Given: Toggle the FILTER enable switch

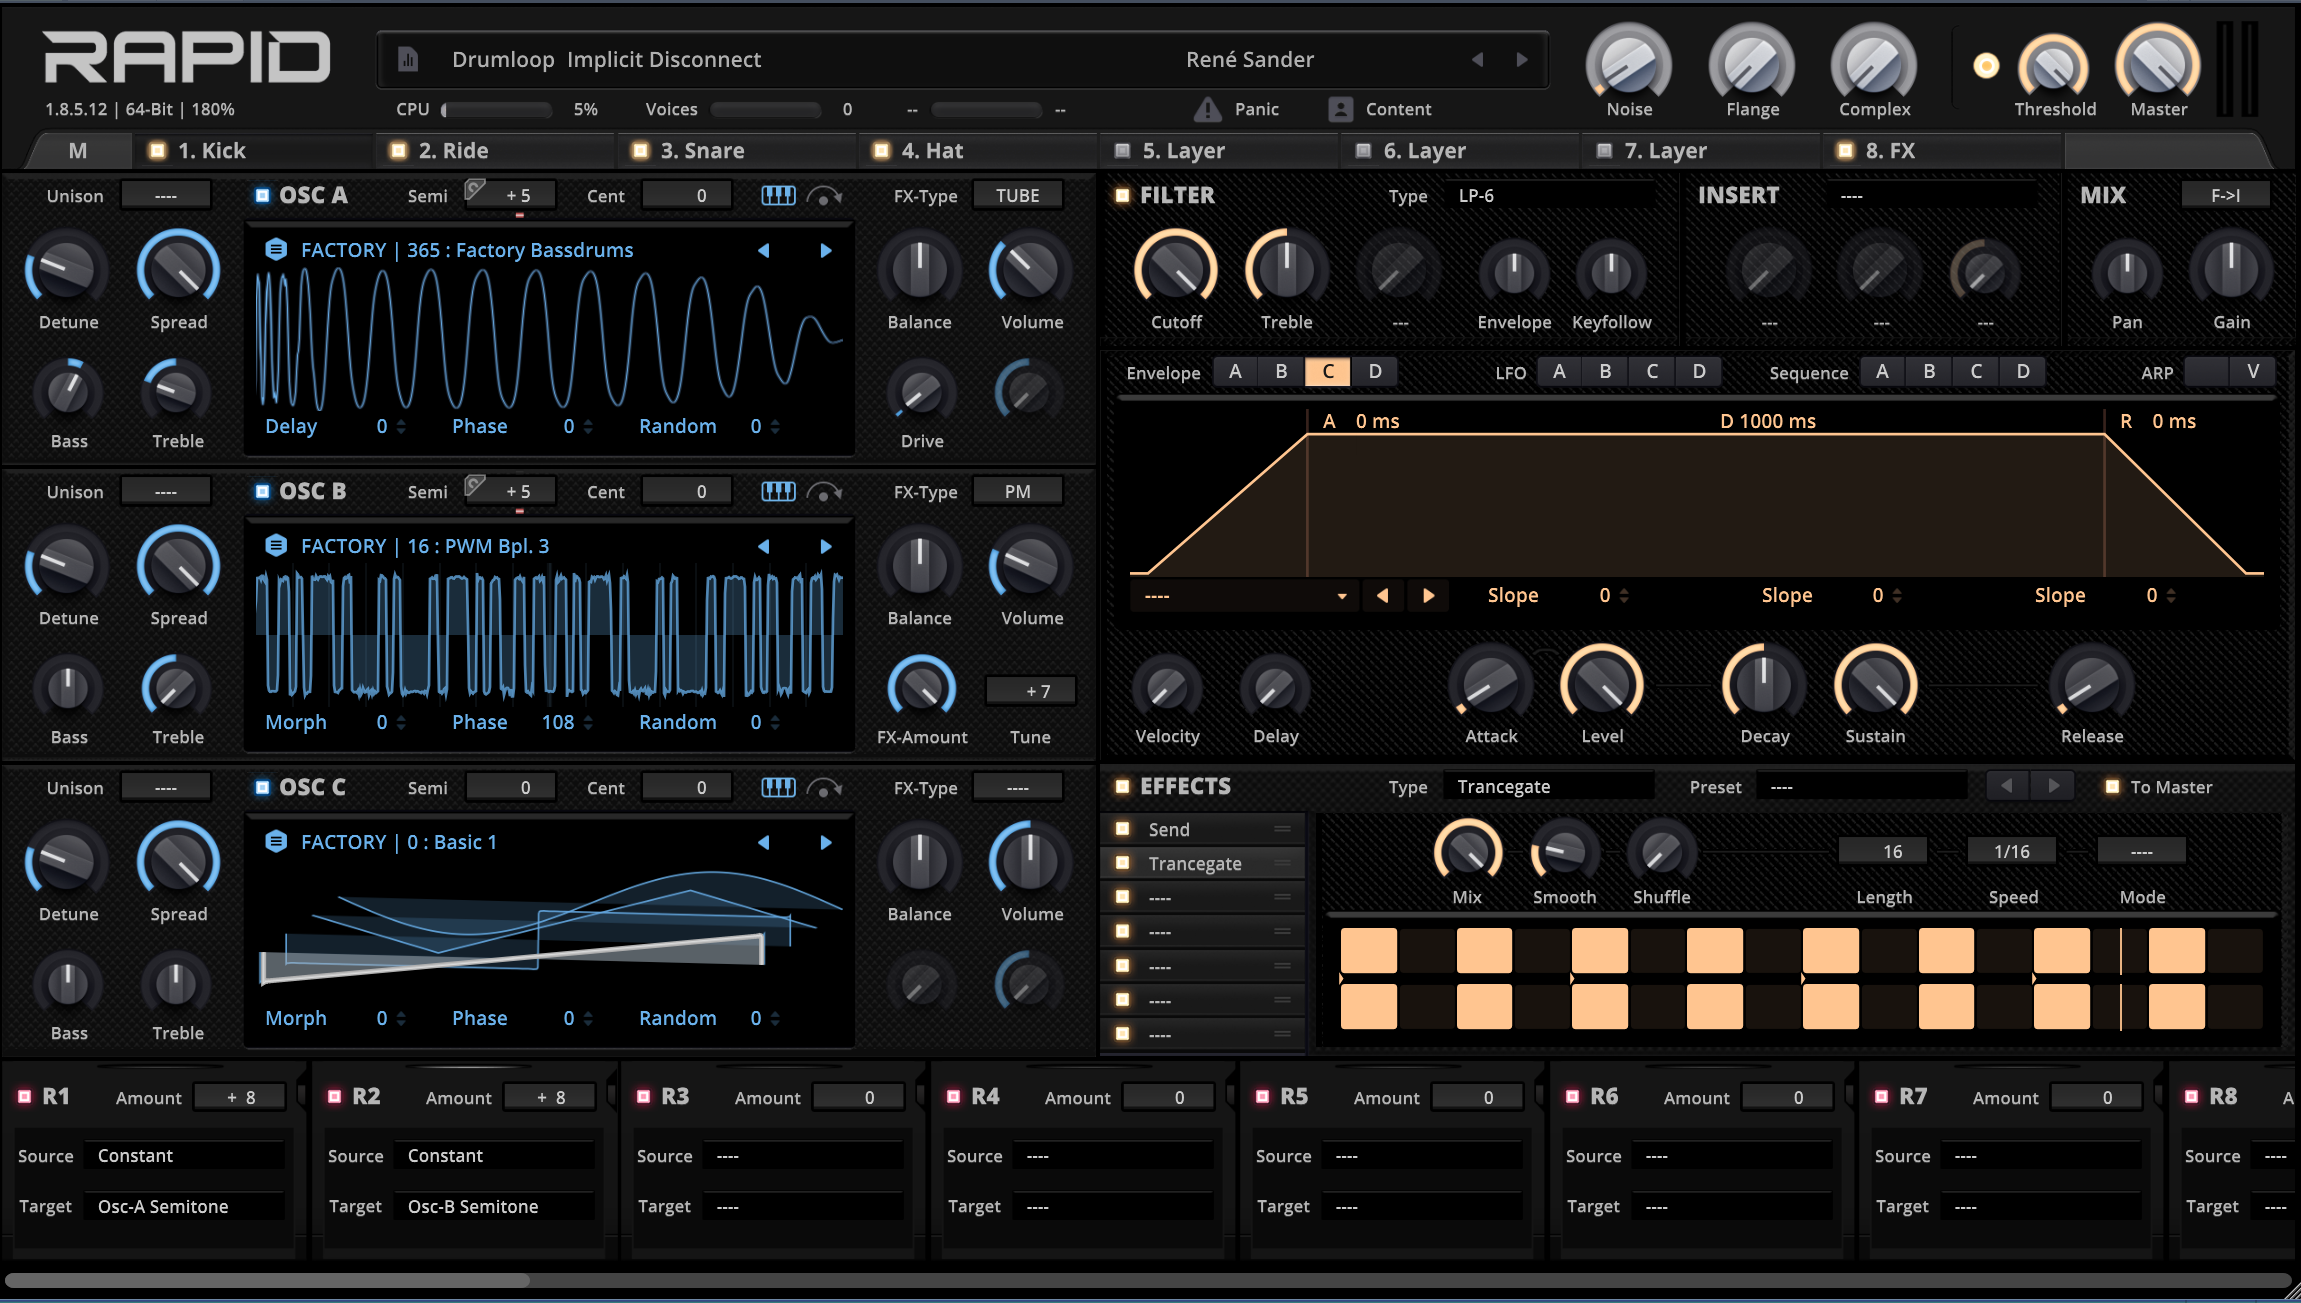Looking at the screenshot, I should click(x=1123, y=196).
